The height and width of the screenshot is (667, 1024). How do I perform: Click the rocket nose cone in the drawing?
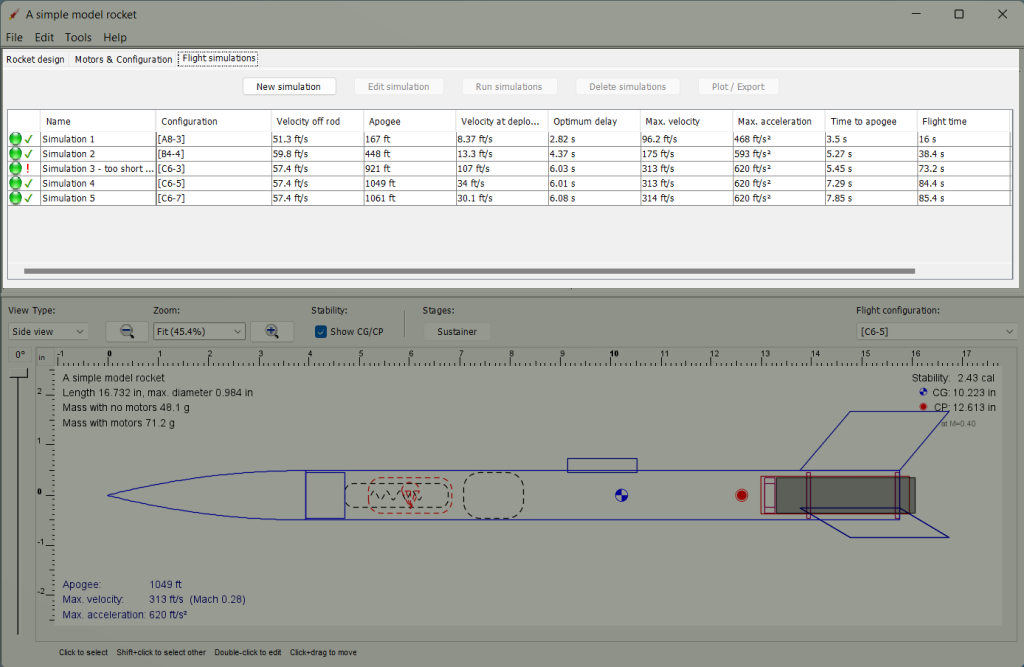[x=200, y=493]
